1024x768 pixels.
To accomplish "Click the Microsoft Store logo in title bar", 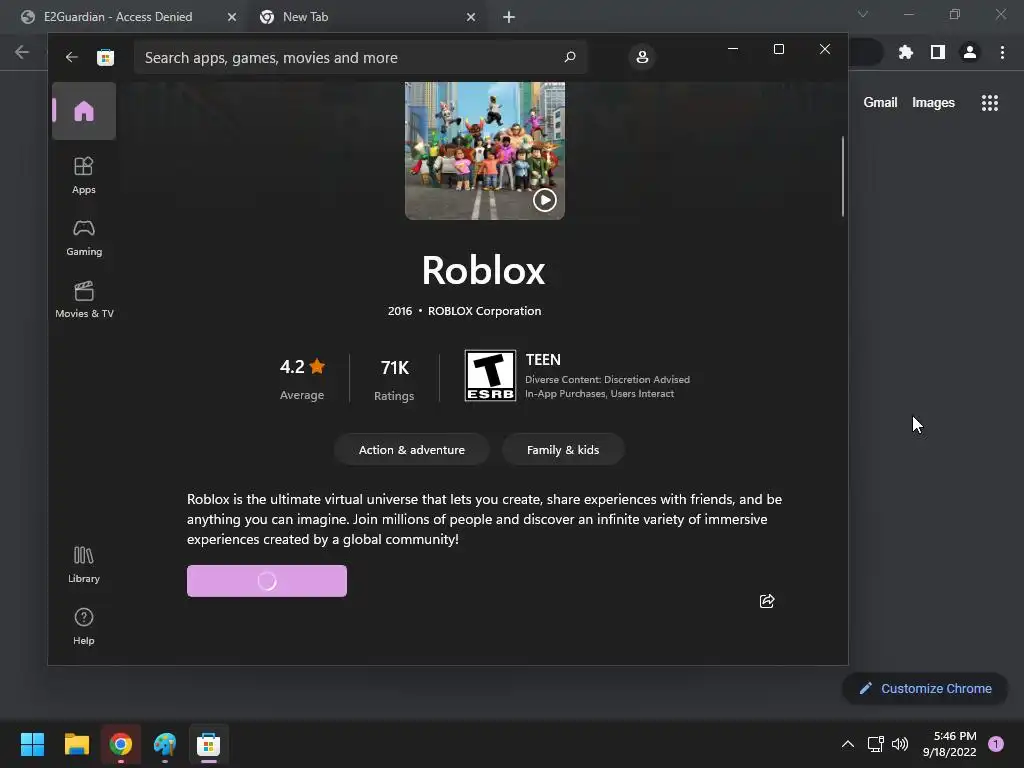I will coord(105,57).
